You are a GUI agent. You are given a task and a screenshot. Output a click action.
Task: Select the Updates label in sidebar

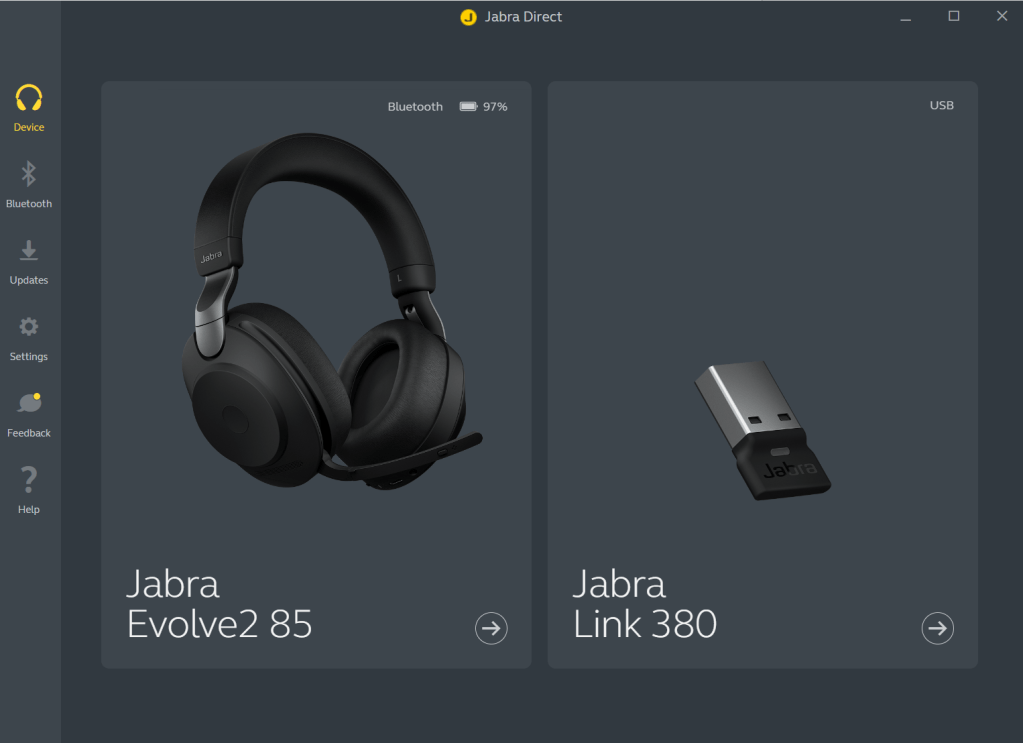pyautogui.click(x=29, y=280)
